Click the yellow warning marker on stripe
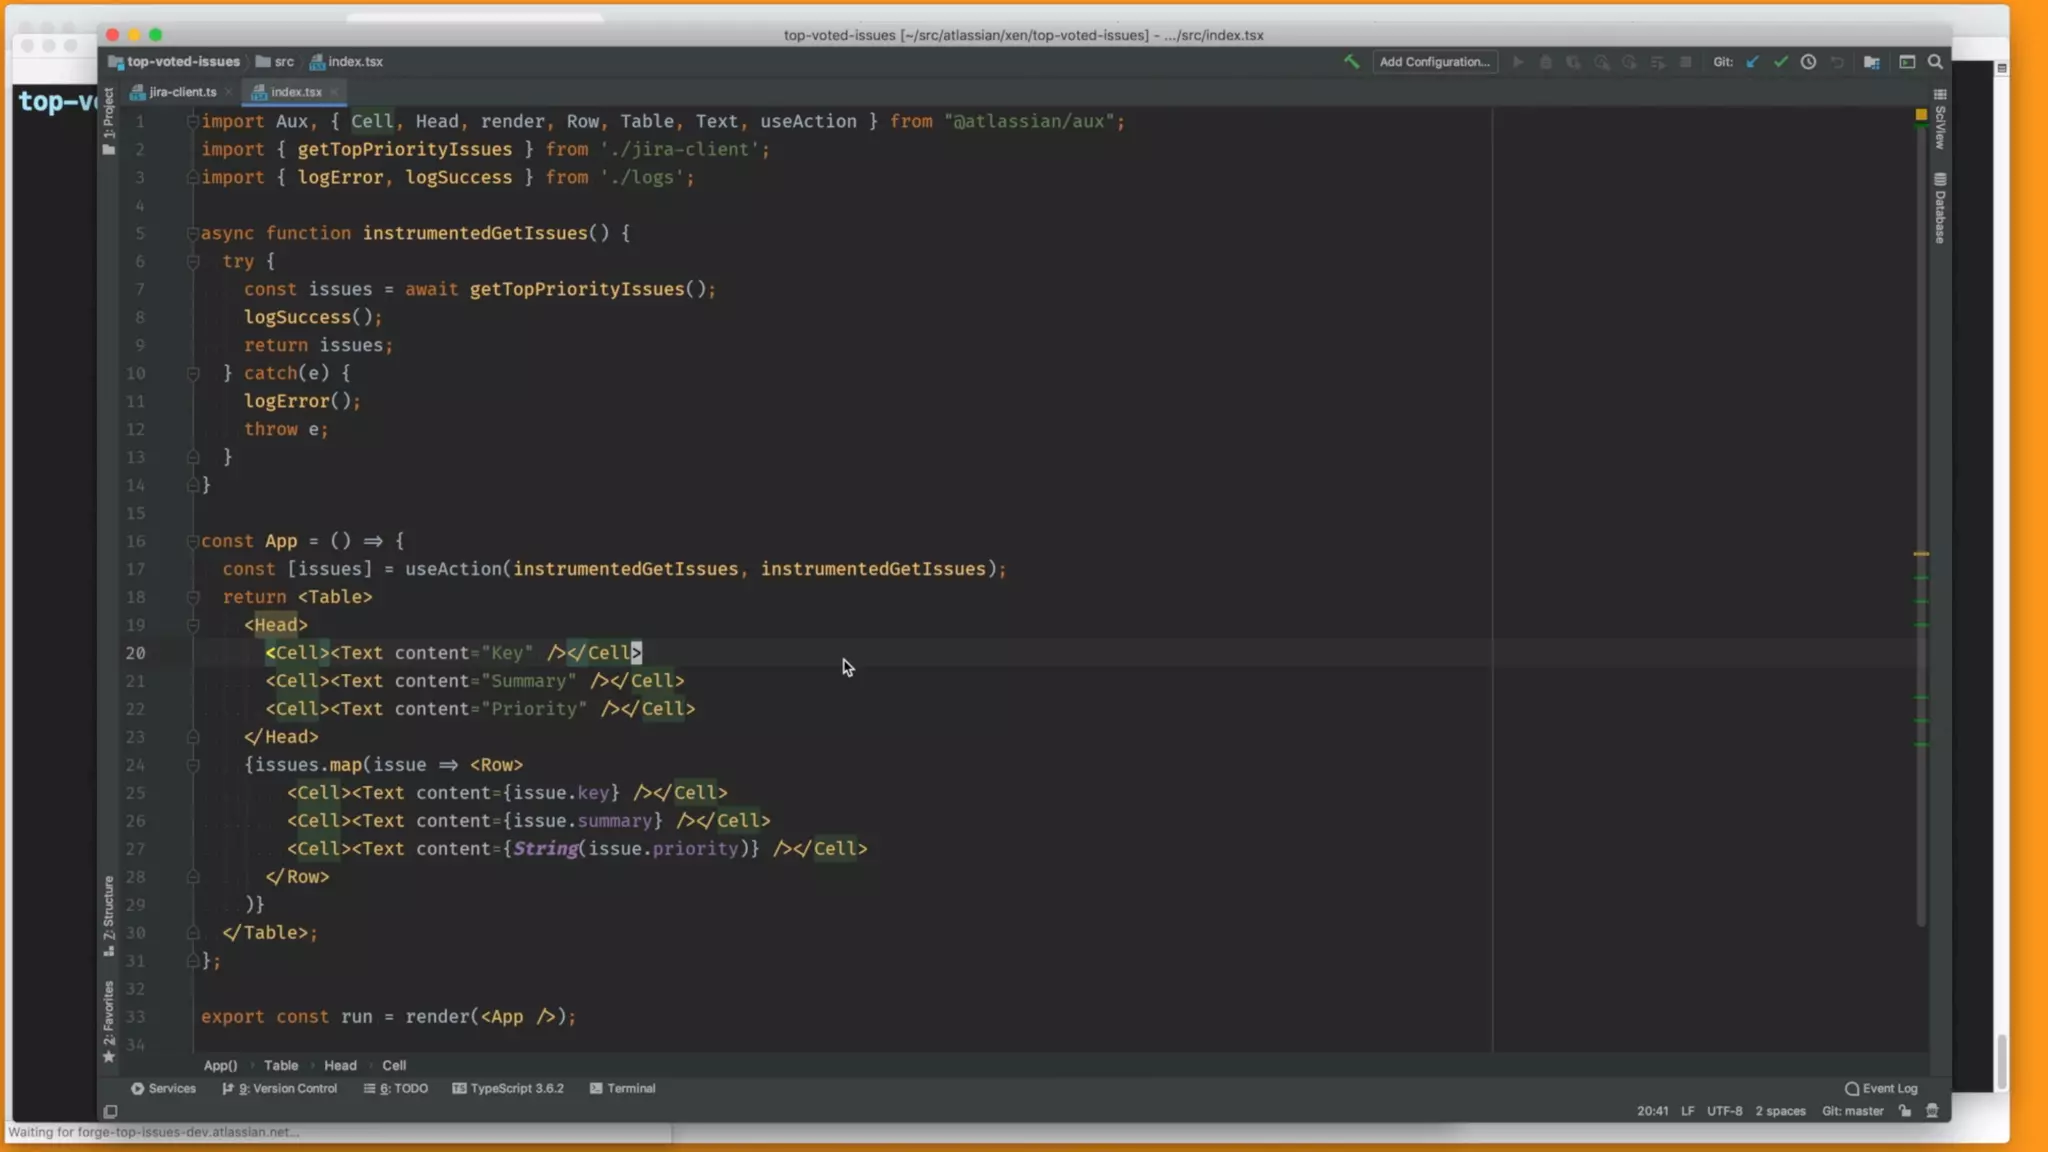The height and width of the screenshot is (1152, 2048). click(x=1921, y=554)
